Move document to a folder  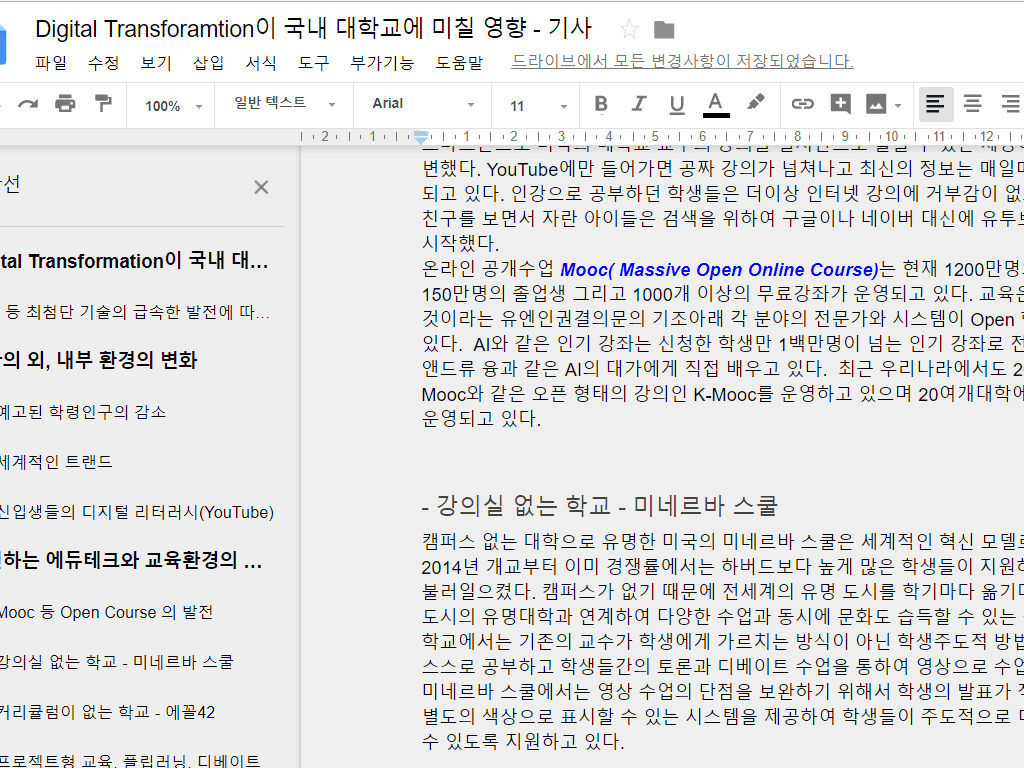click(x=664, y=29)
